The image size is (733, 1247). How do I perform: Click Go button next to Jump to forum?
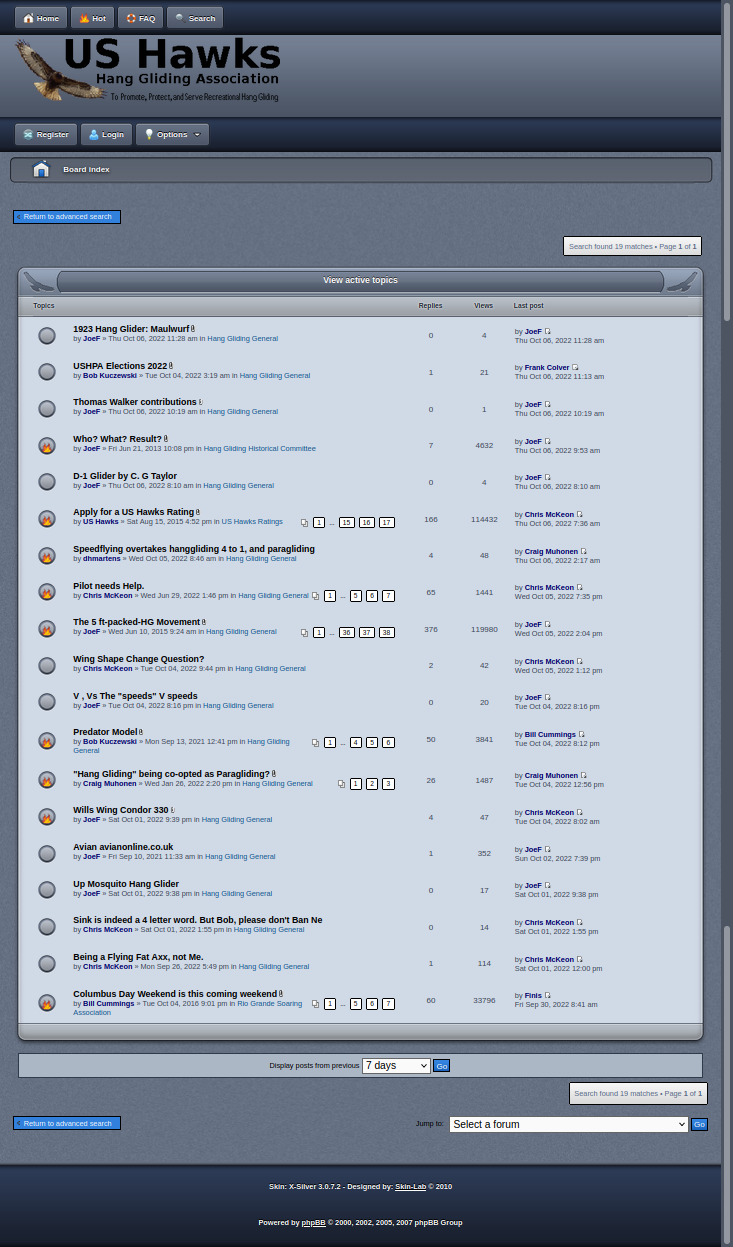click(700, 1124)
